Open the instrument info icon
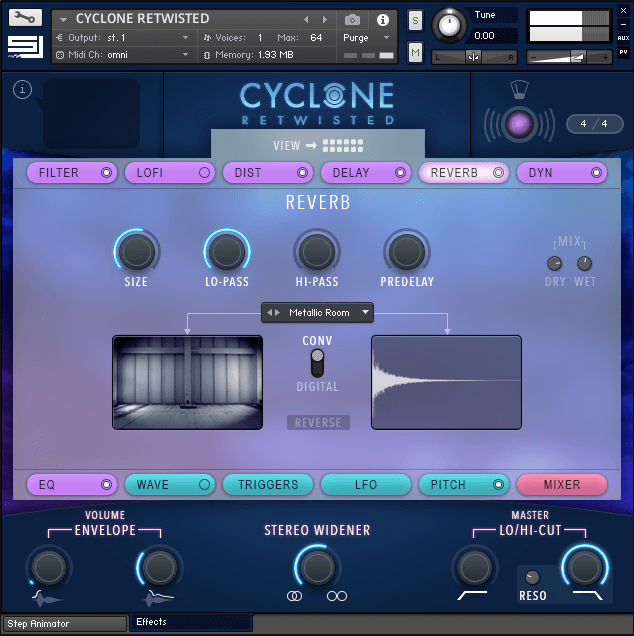 pyautogui.click(x=382, y=19)
